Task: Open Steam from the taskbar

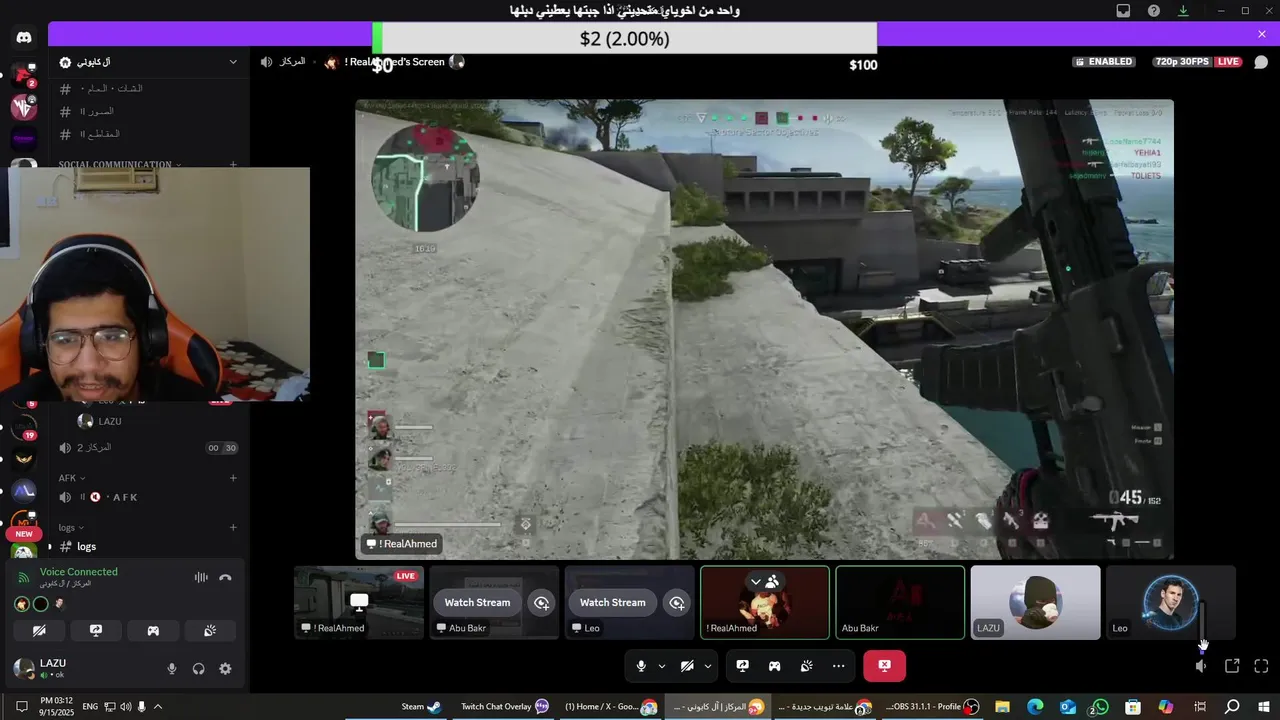Action: [x=422, y=707]
